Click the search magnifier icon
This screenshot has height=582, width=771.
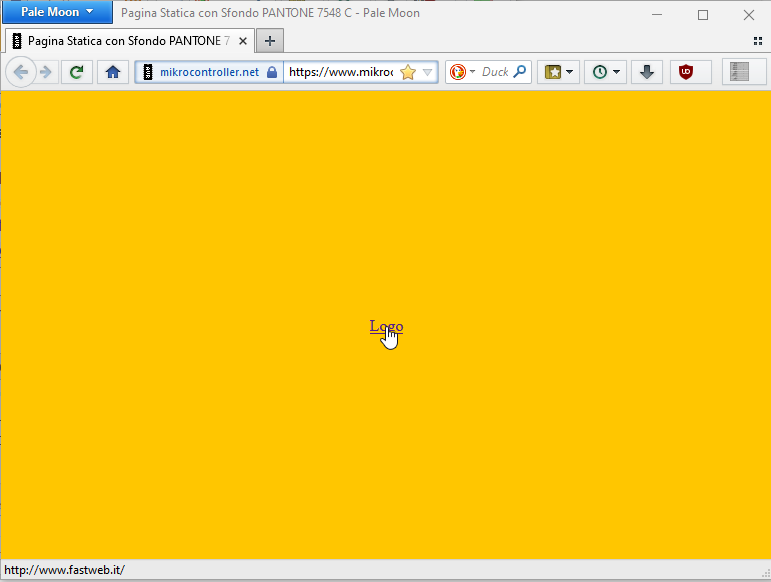(x=520, y=72)
